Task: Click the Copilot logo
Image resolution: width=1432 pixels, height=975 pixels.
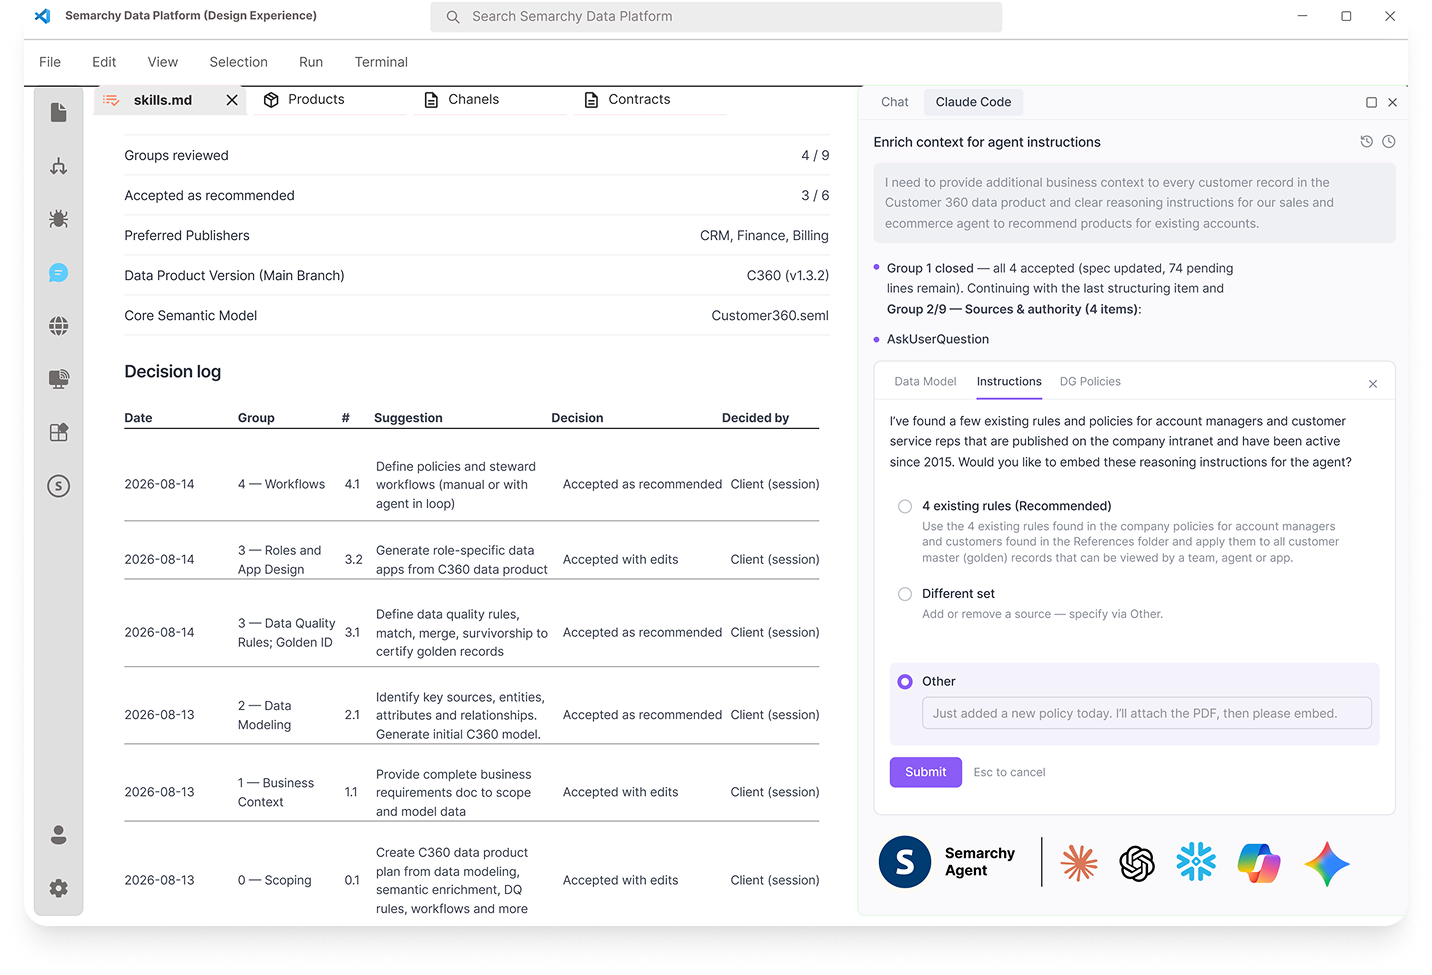Action: pos(1259,862)
